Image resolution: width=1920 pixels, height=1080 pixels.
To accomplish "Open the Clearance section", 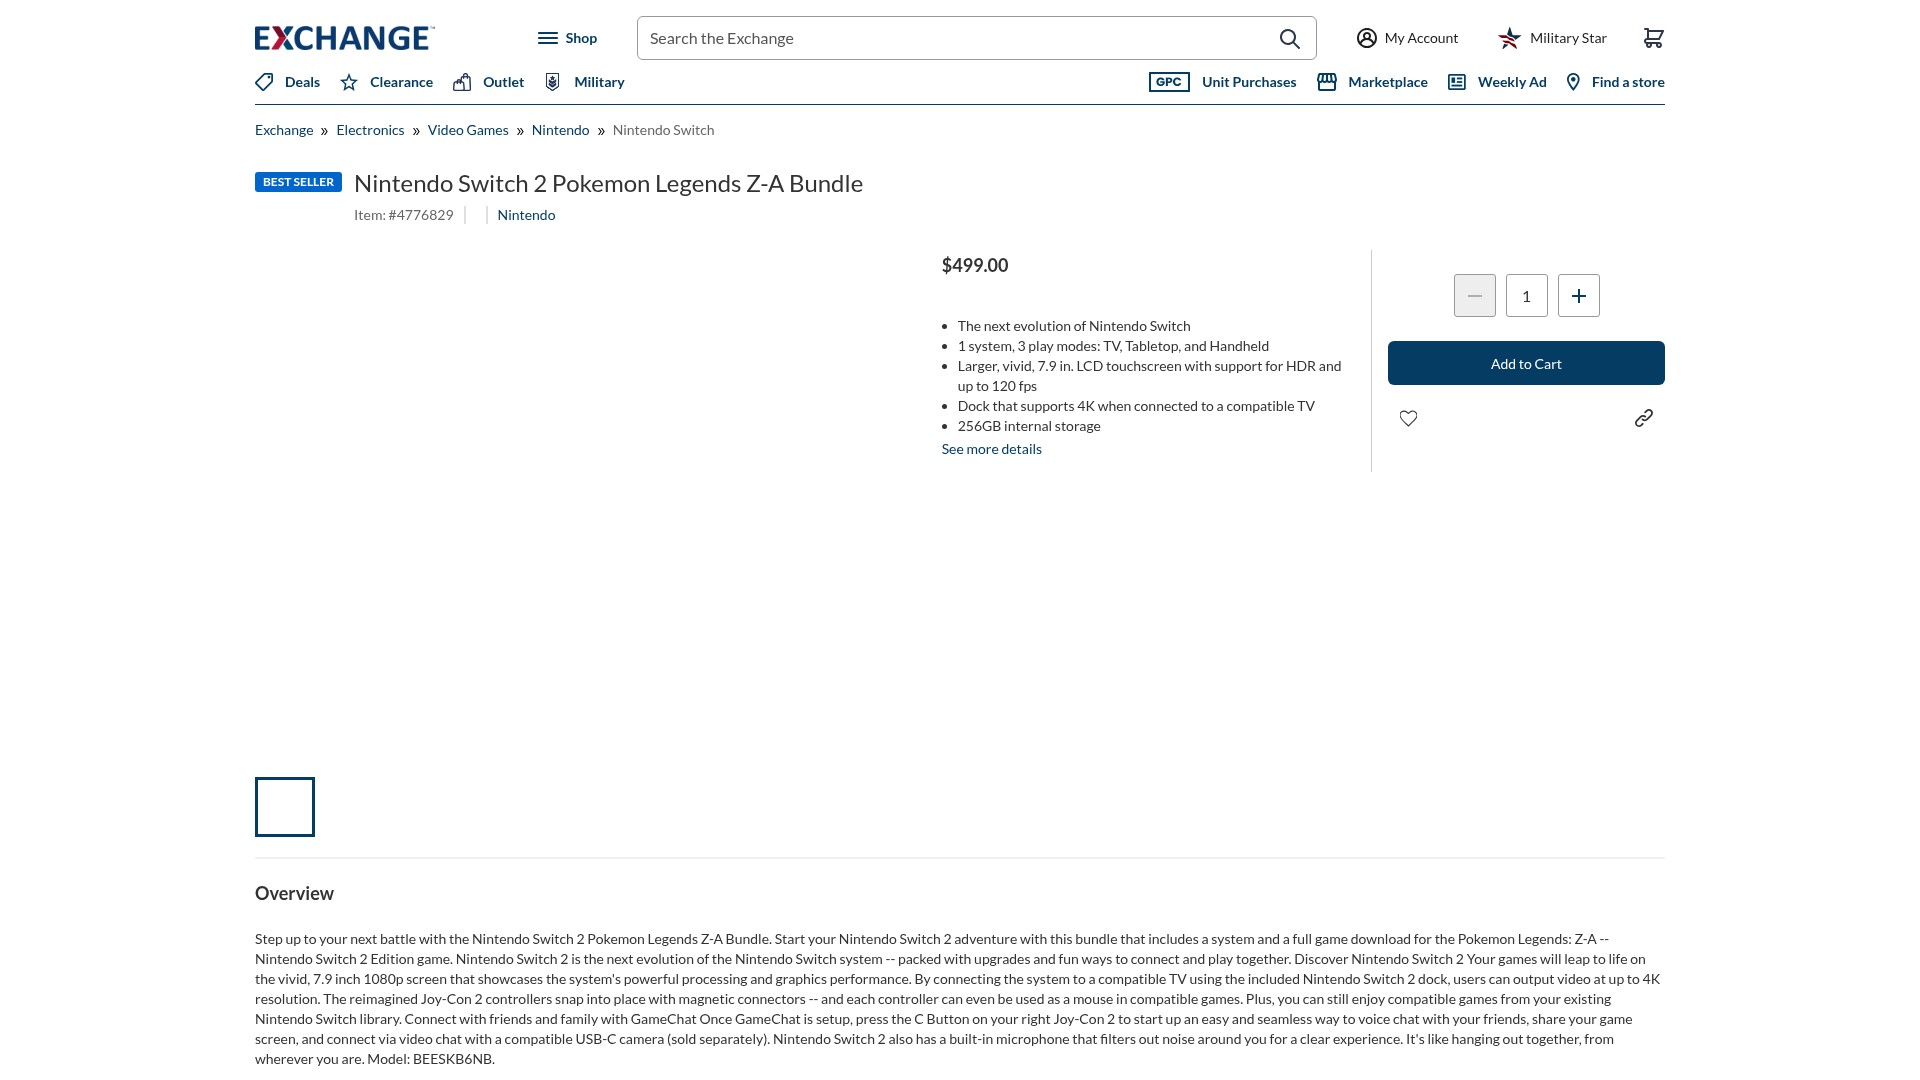I will (x=386, y=82).
